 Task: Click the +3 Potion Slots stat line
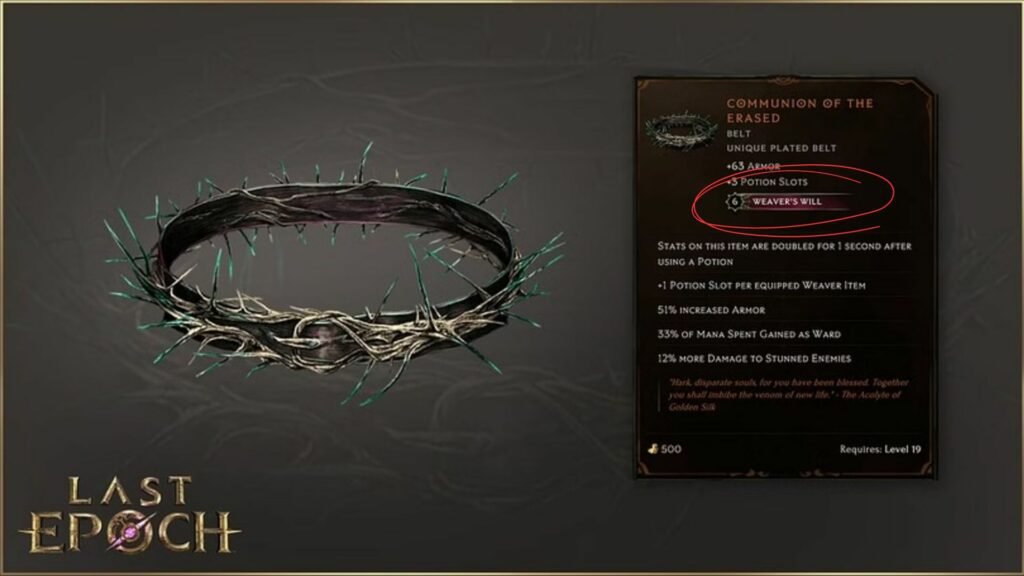click(x=767, y=182)
